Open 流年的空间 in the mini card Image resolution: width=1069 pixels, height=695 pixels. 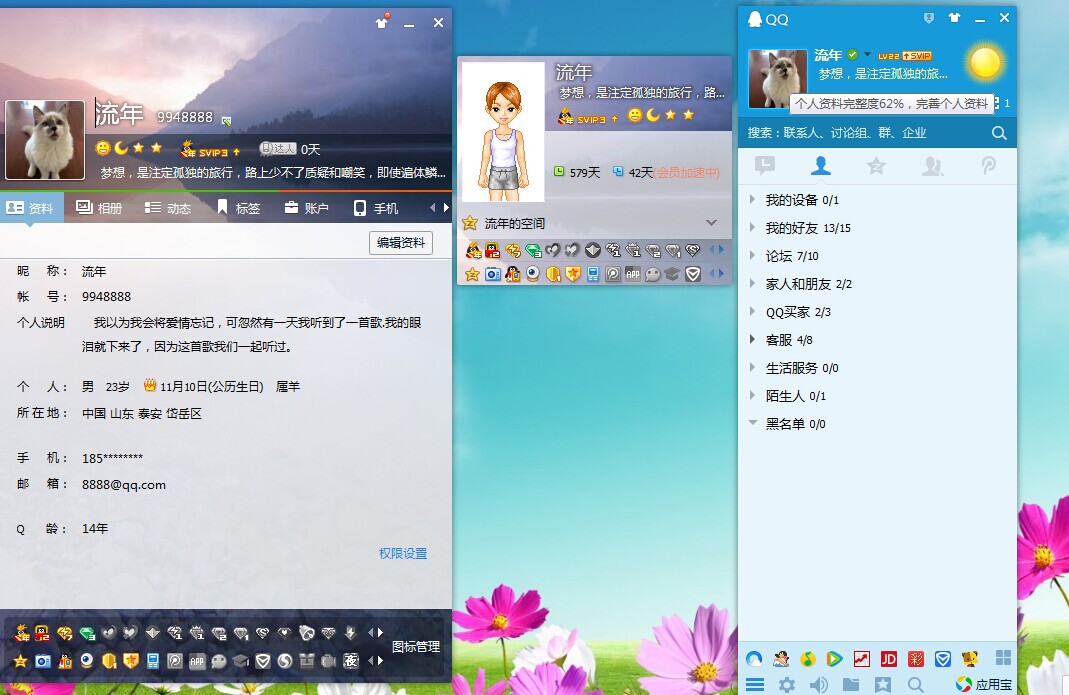pyautogui.click(x=514, y=223)
